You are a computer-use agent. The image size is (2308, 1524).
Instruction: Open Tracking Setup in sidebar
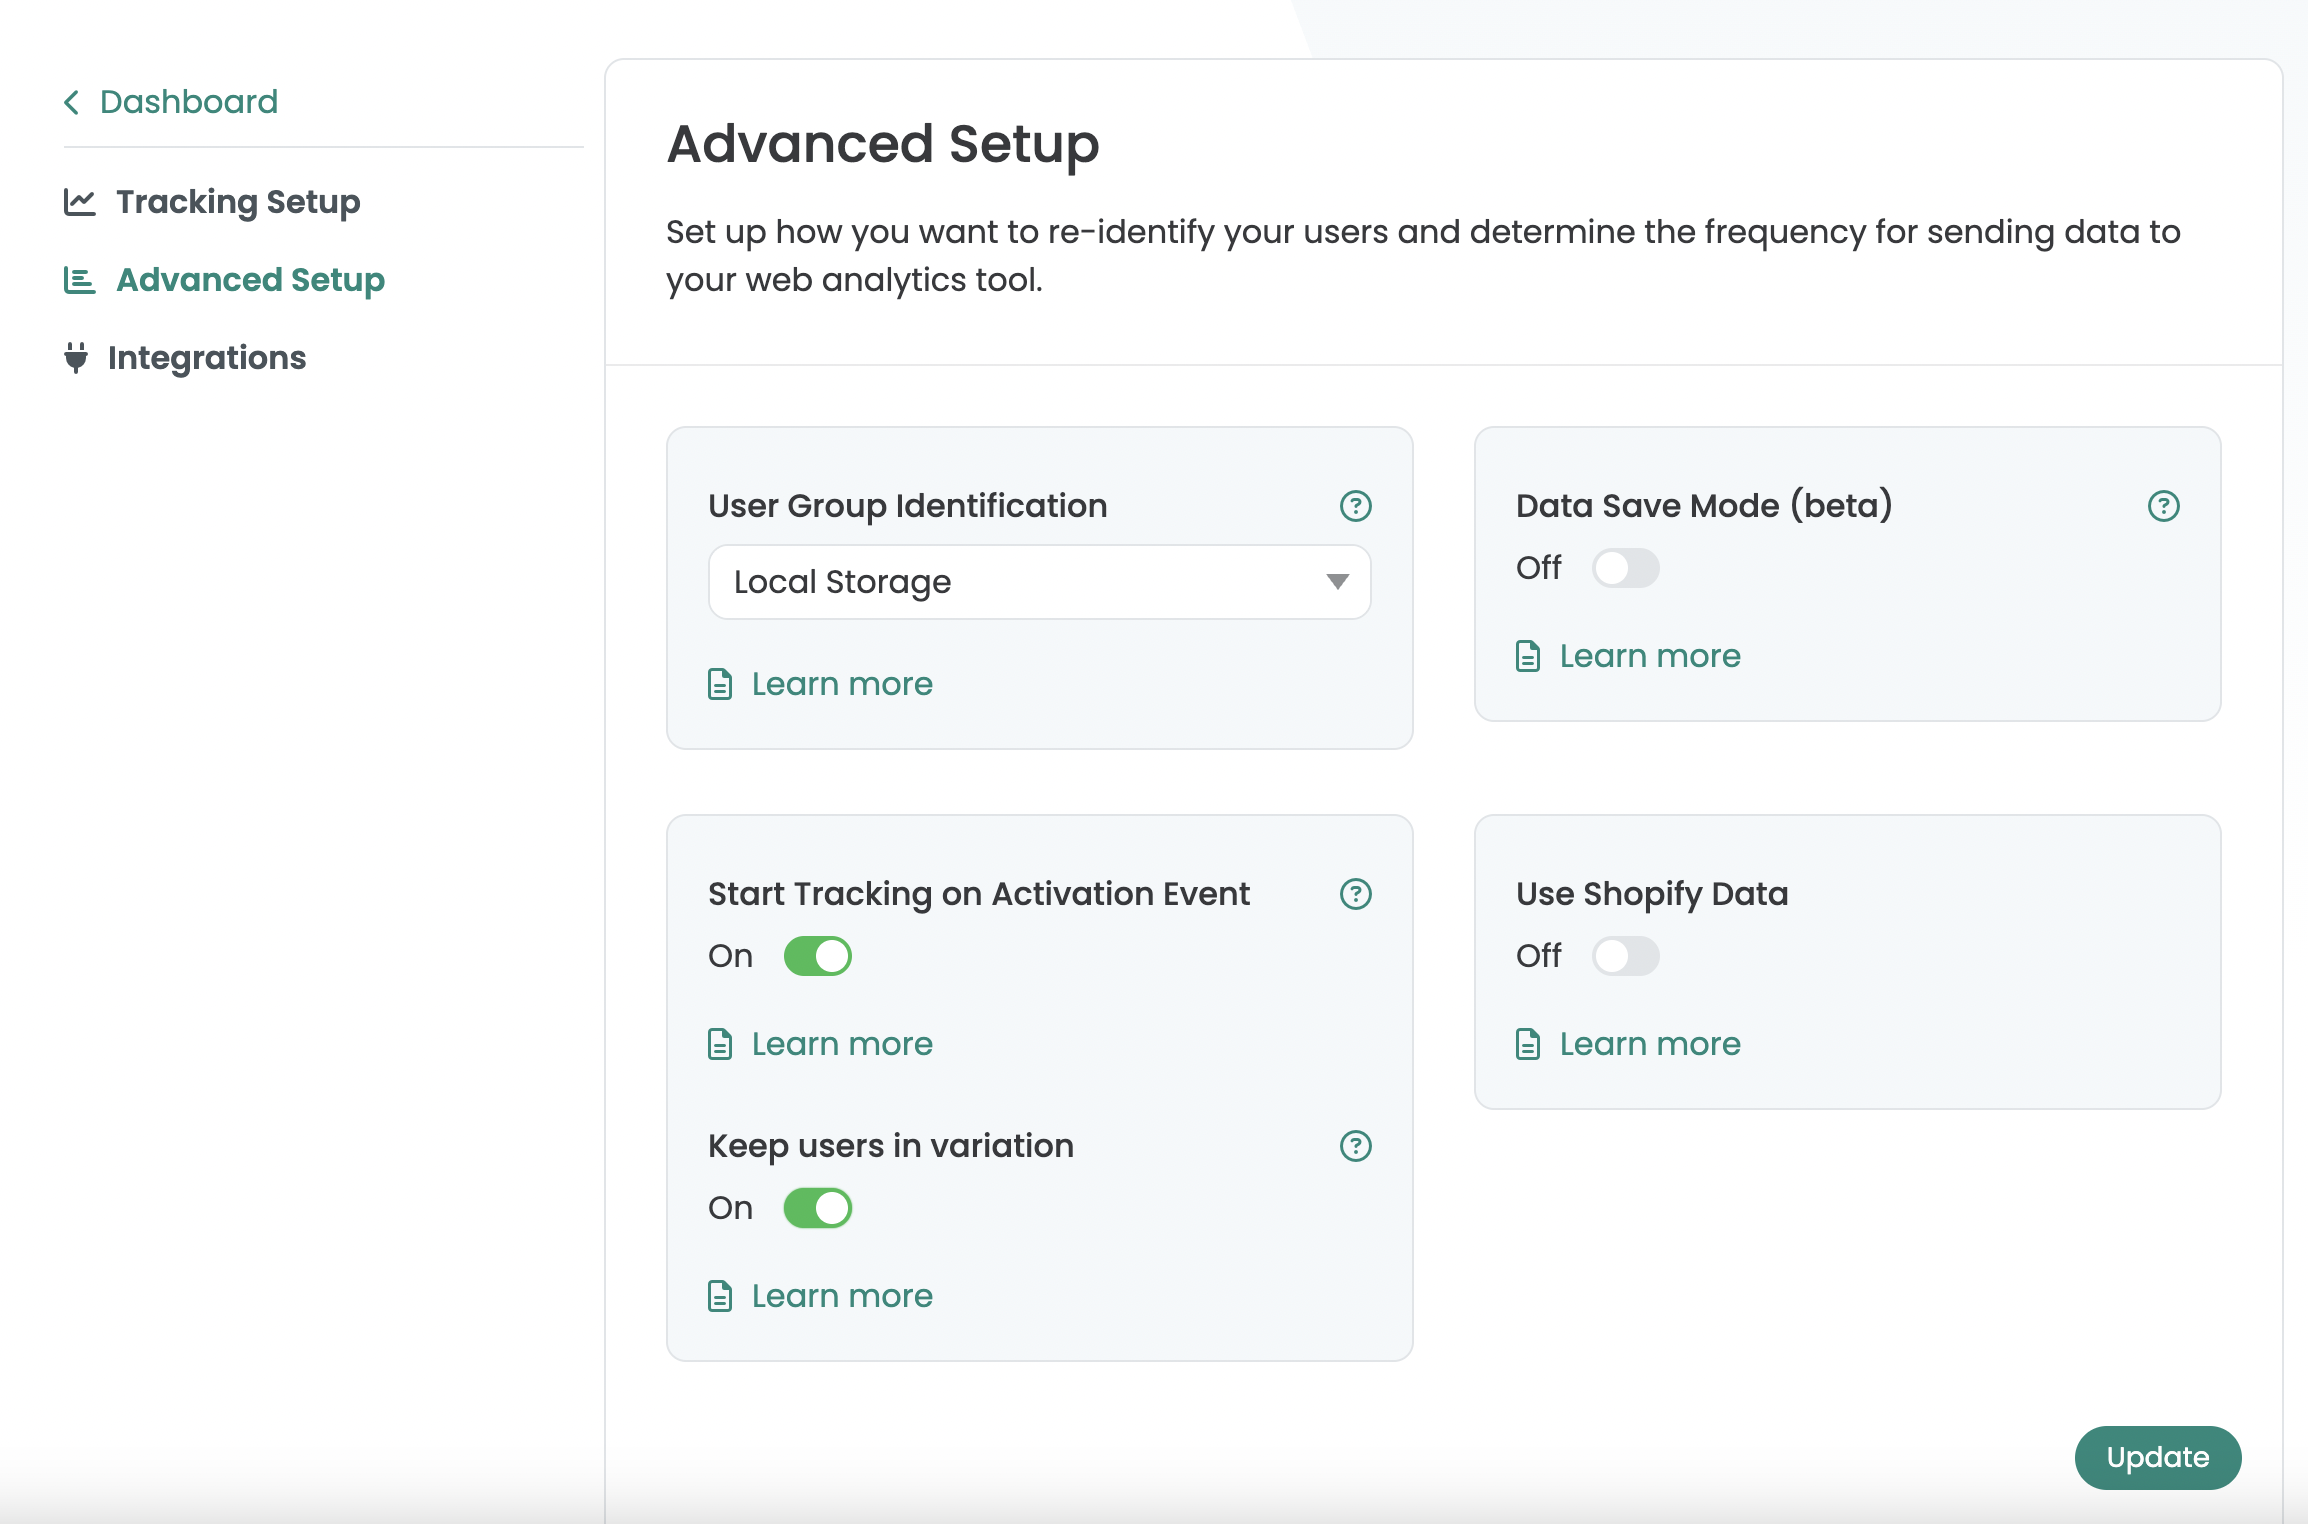pyautogui.click(x=238, y=202)
